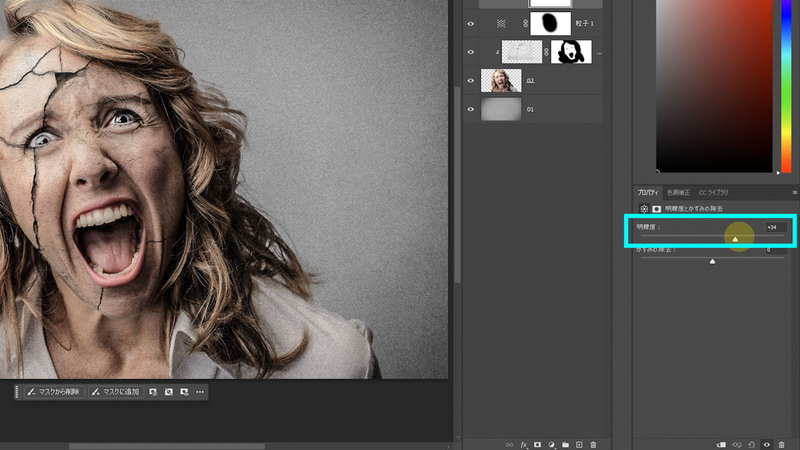Click select subject icon in contextual task bar
This screenshot has width=800, height=450.
pos(153,392)
